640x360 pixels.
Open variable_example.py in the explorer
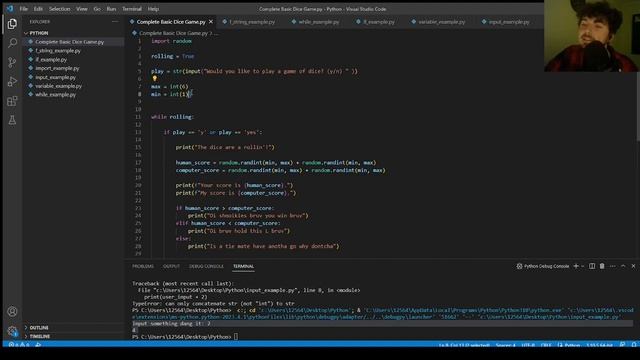73,86
